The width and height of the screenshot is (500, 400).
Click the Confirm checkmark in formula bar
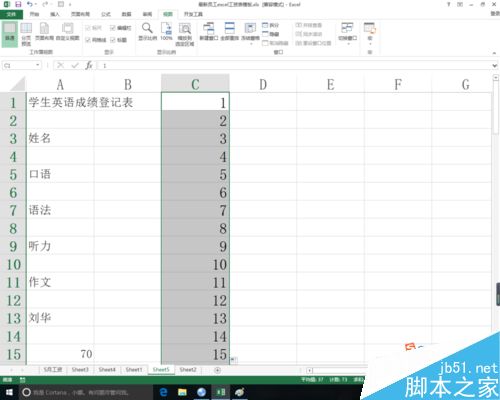(75, 65)
